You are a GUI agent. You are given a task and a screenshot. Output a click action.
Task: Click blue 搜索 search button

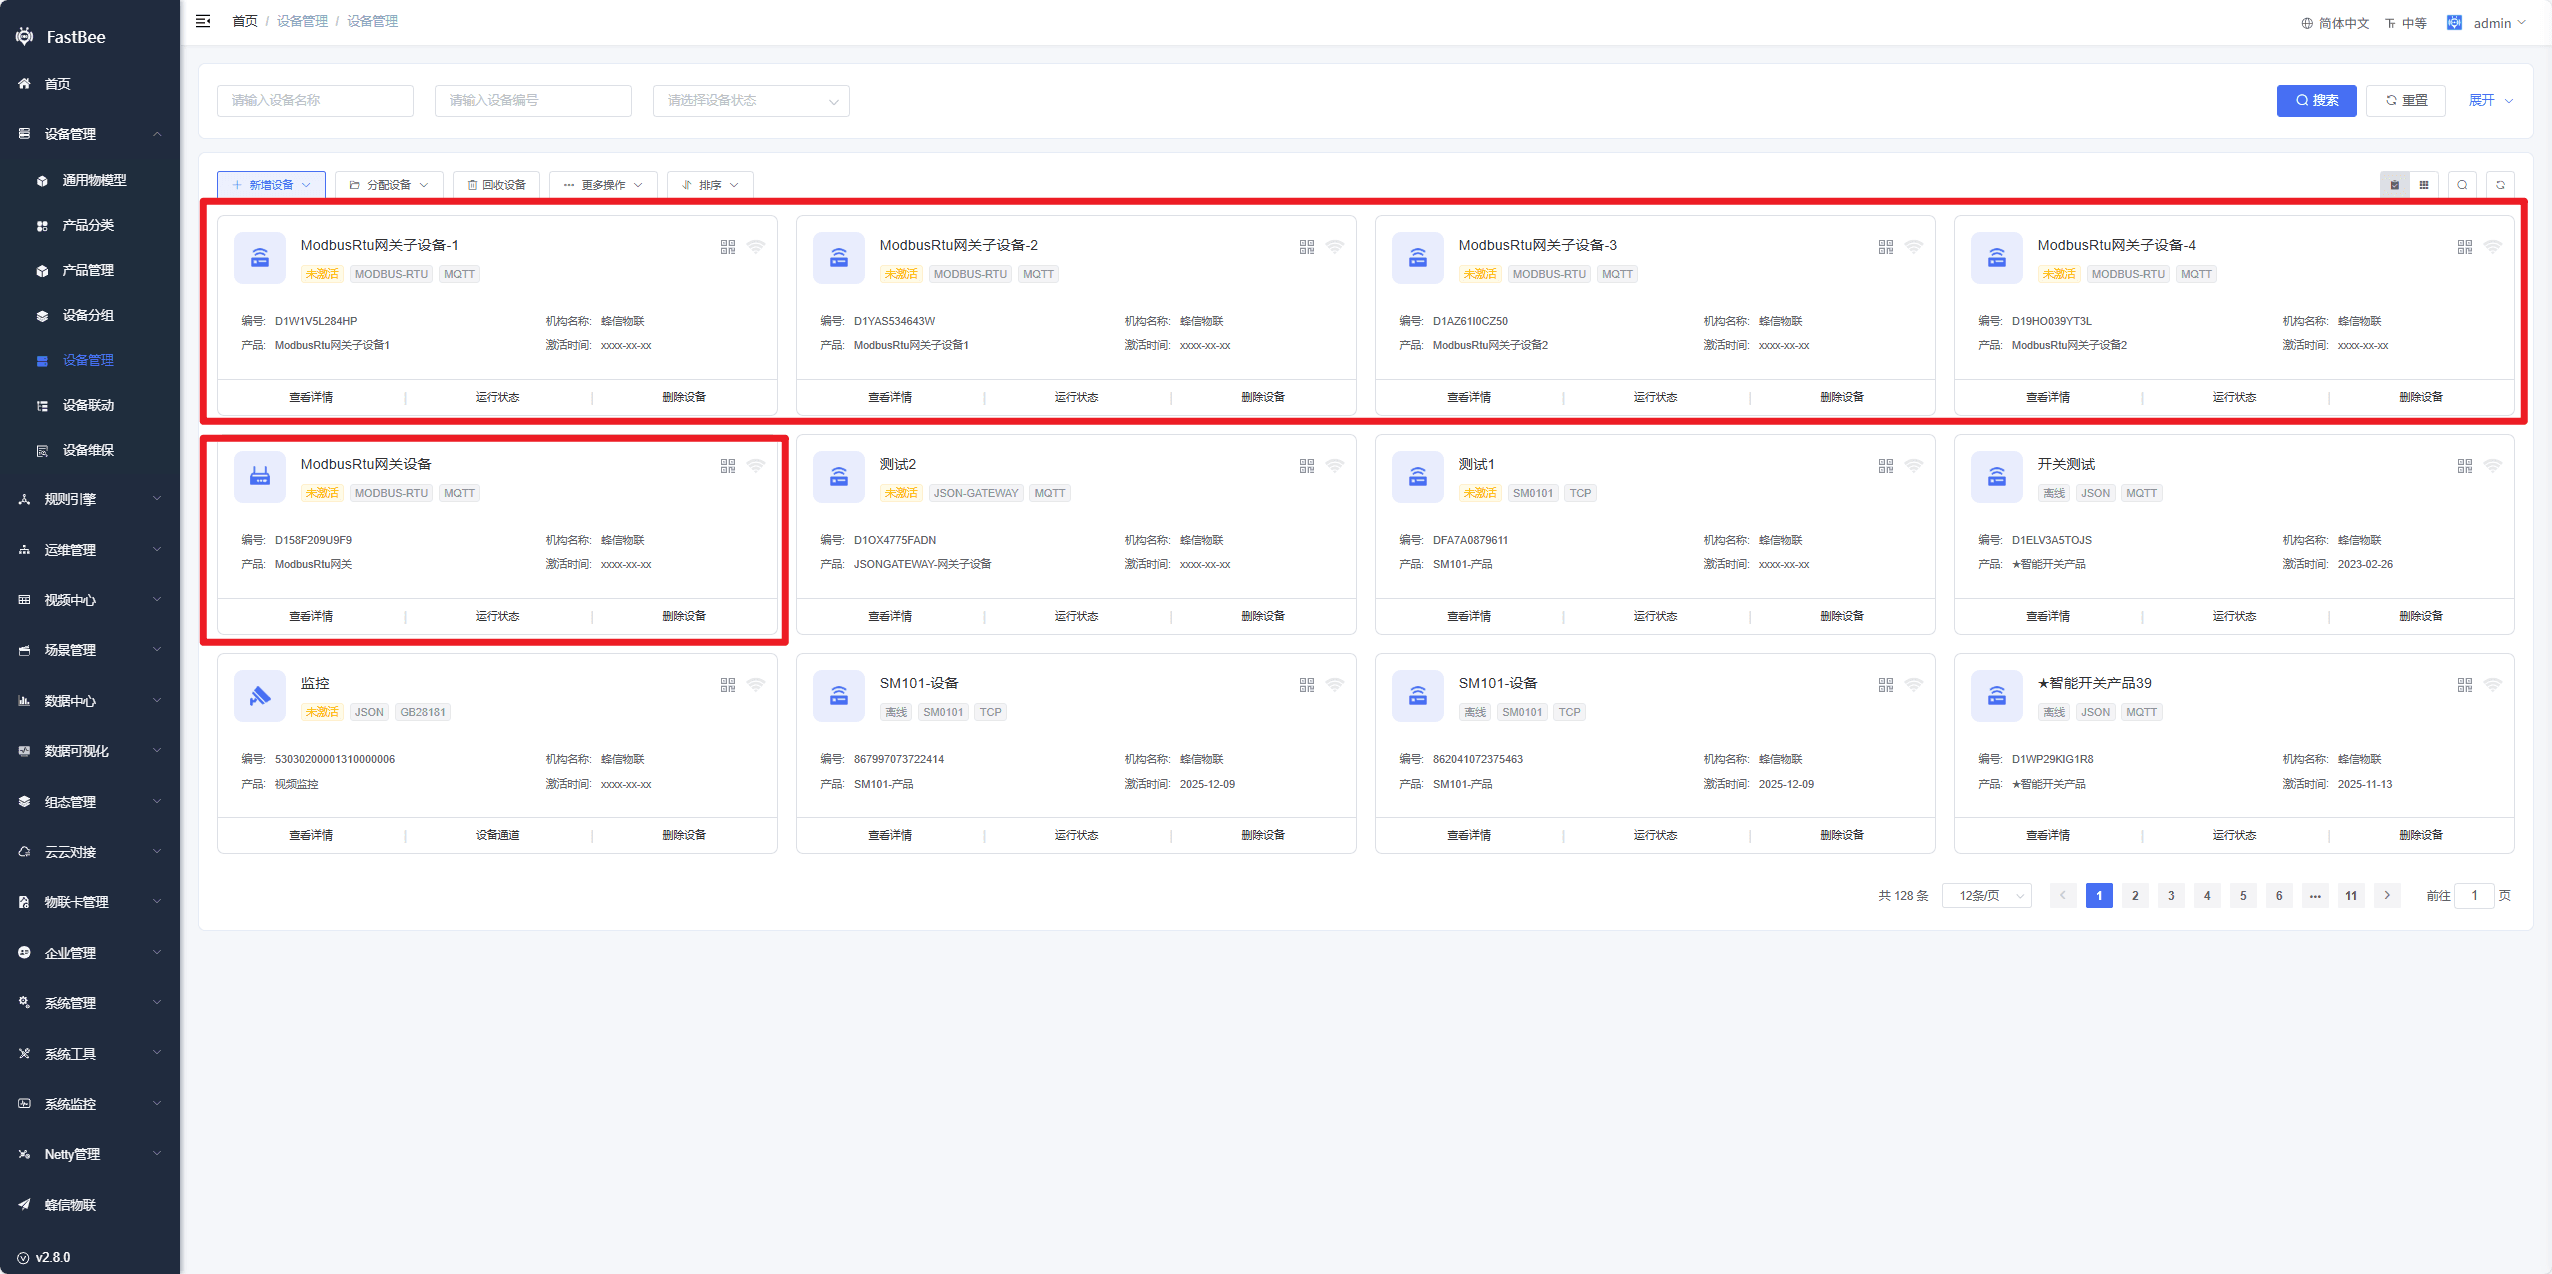coord(2317,101)
